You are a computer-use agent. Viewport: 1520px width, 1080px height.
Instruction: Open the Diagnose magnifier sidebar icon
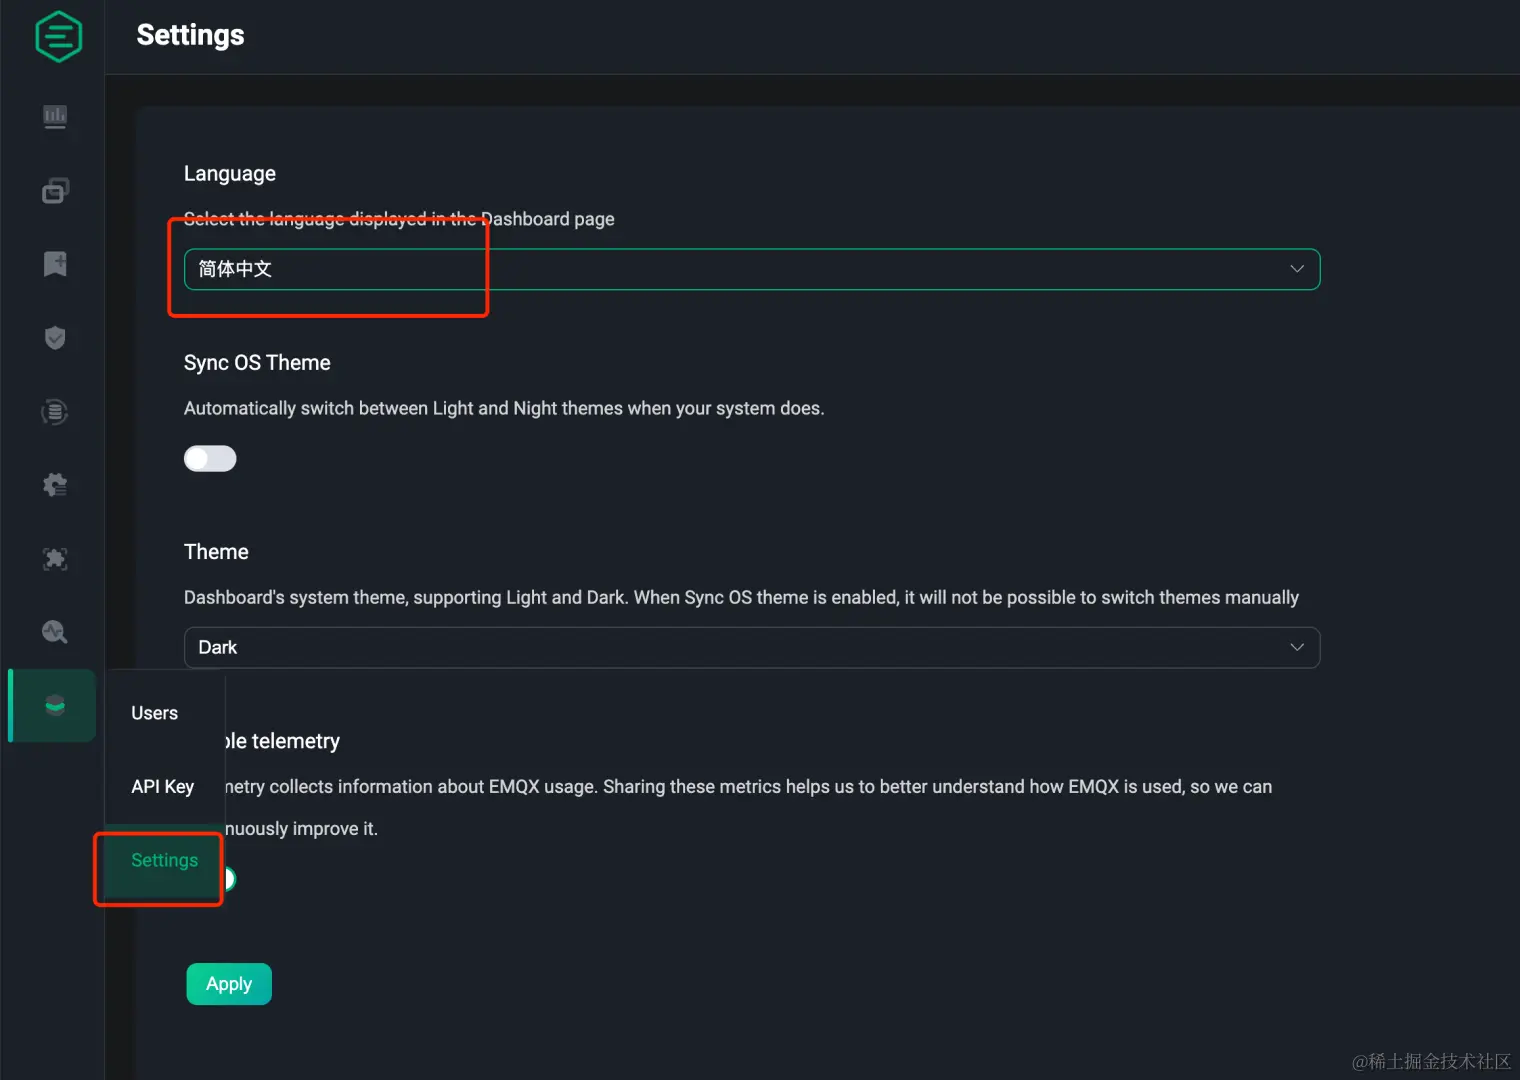pos(55,631)
